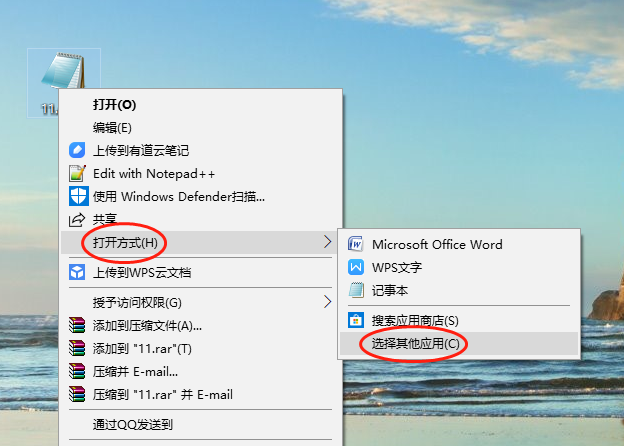The width and height of the screenshot is (624, 446).
Task: Click WinRAR icon beside 添加到压缩文件(A)...
Action: point(77,325)
